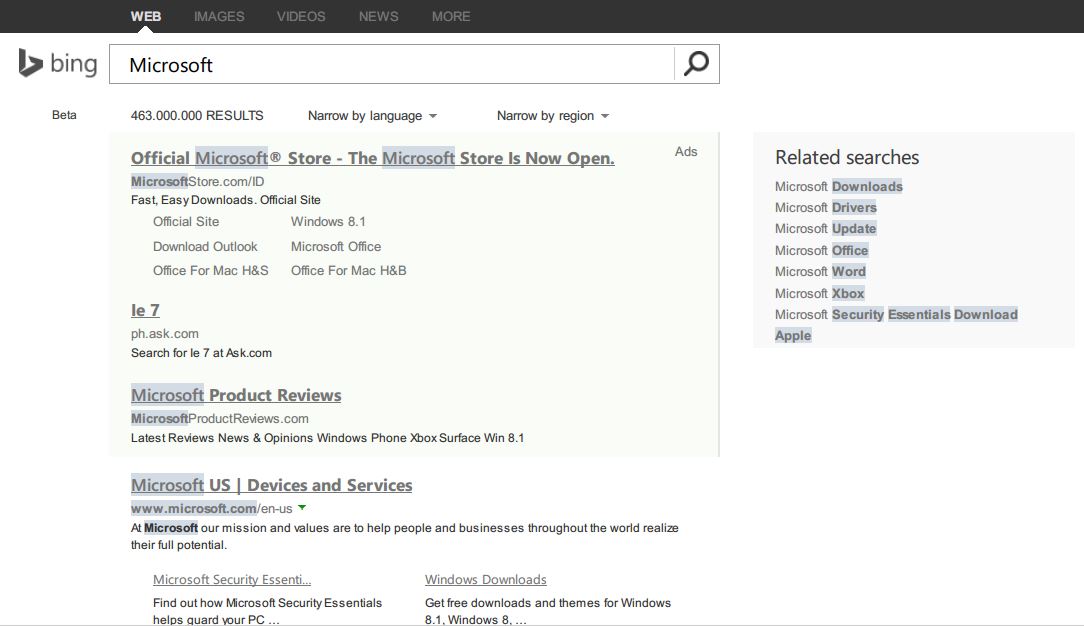1084x626 pixels.
Task: Open the MORE menu
Action: pyautogui.click(x=451, y=16)
